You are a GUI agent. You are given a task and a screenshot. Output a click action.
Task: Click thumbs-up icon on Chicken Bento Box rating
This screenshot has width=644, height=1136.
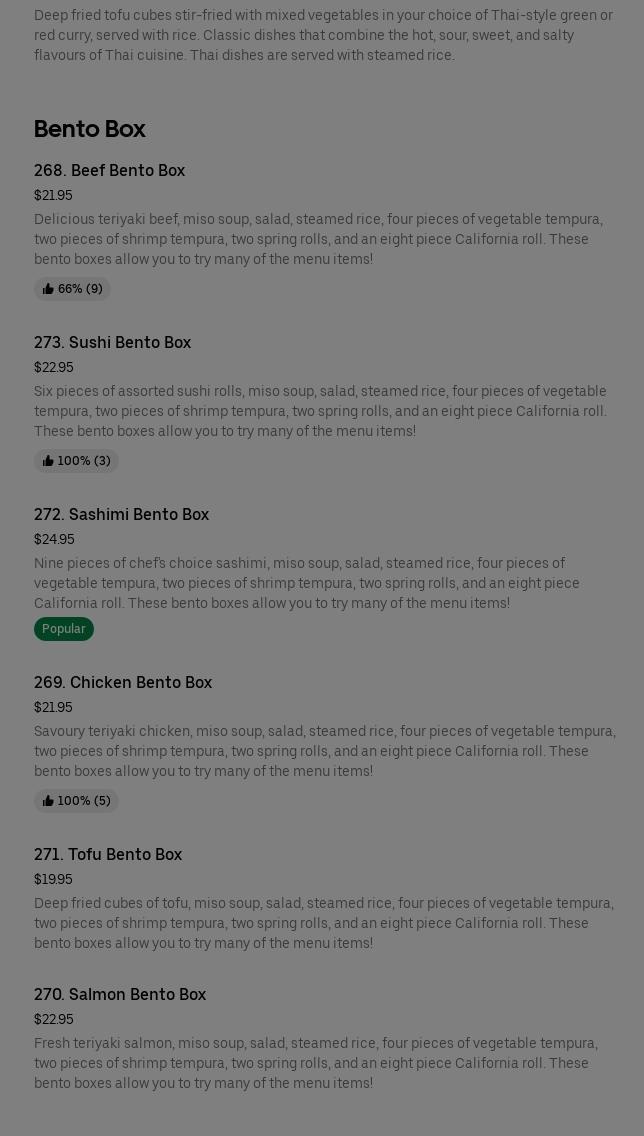pyautogui.click(x=48, y=801)
